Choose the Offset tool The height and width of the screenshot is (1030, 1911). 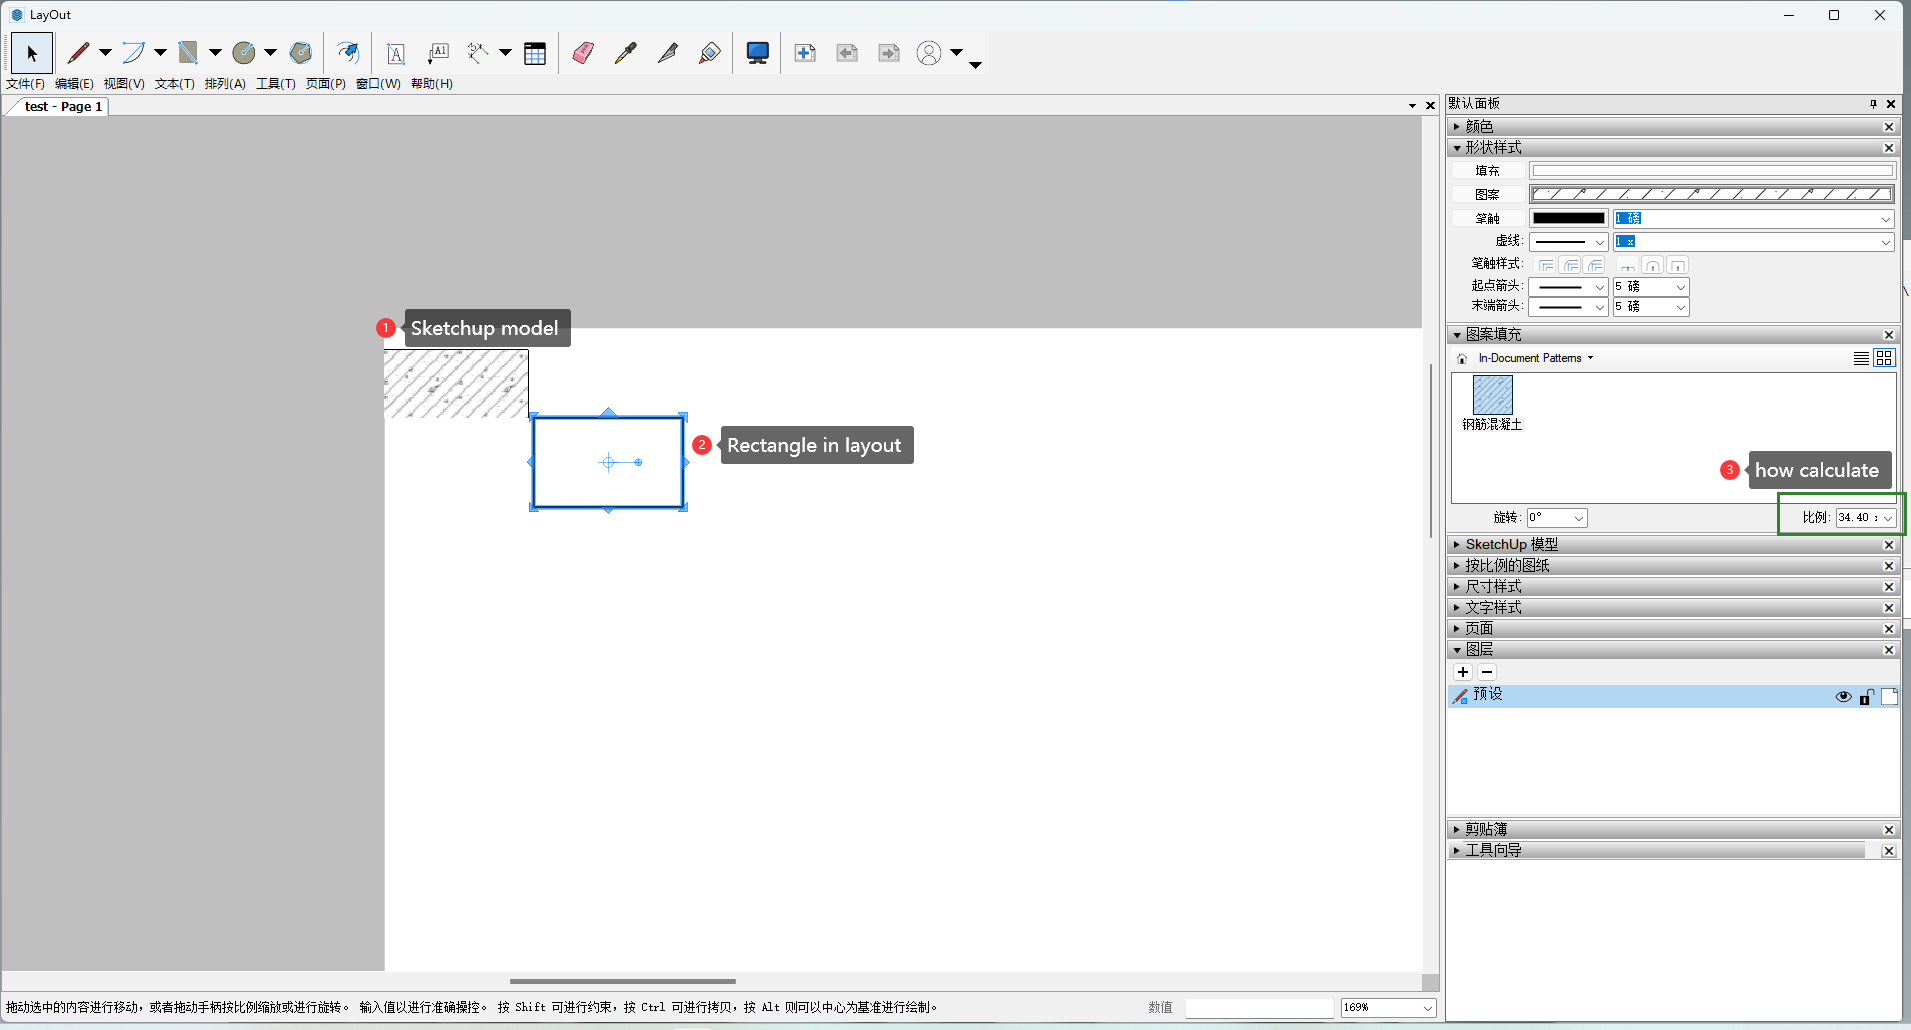347,53
